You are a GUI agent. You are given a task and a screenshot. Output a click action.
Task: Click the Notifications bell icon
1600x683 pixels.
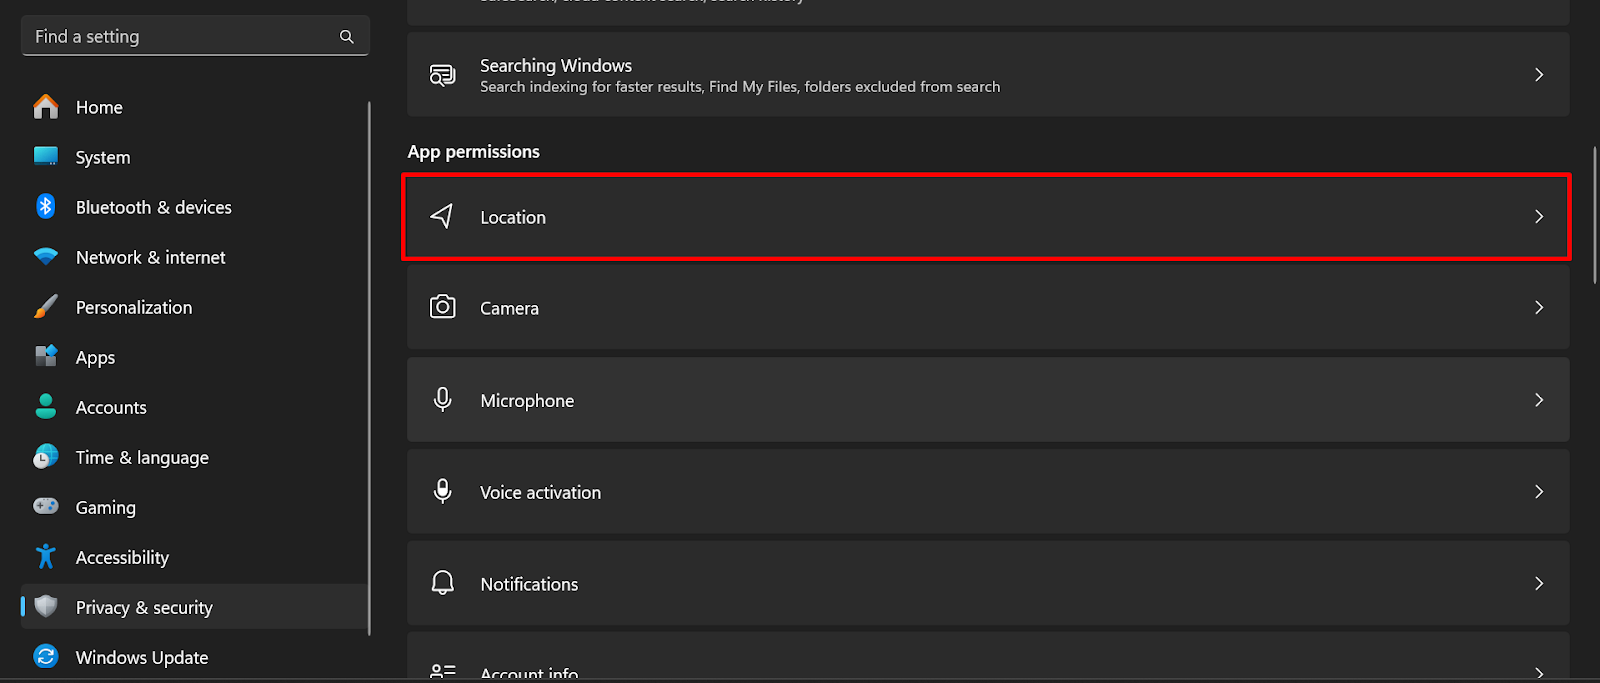point(442,583)
